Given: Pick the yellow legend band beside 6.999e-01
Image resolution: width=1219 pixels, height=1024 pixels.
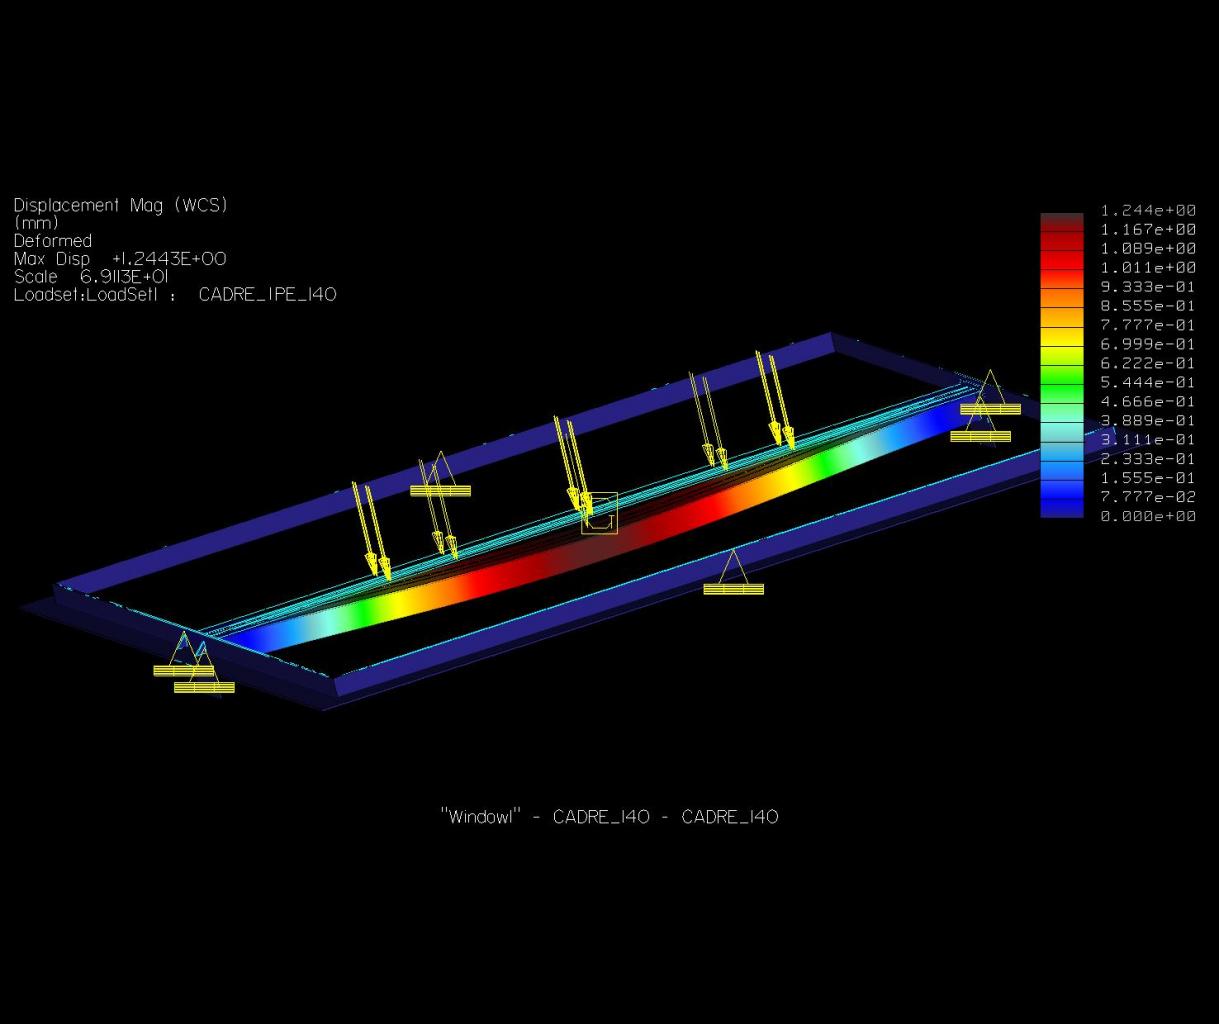Looking at the screenshot, I should [1062, 336].
